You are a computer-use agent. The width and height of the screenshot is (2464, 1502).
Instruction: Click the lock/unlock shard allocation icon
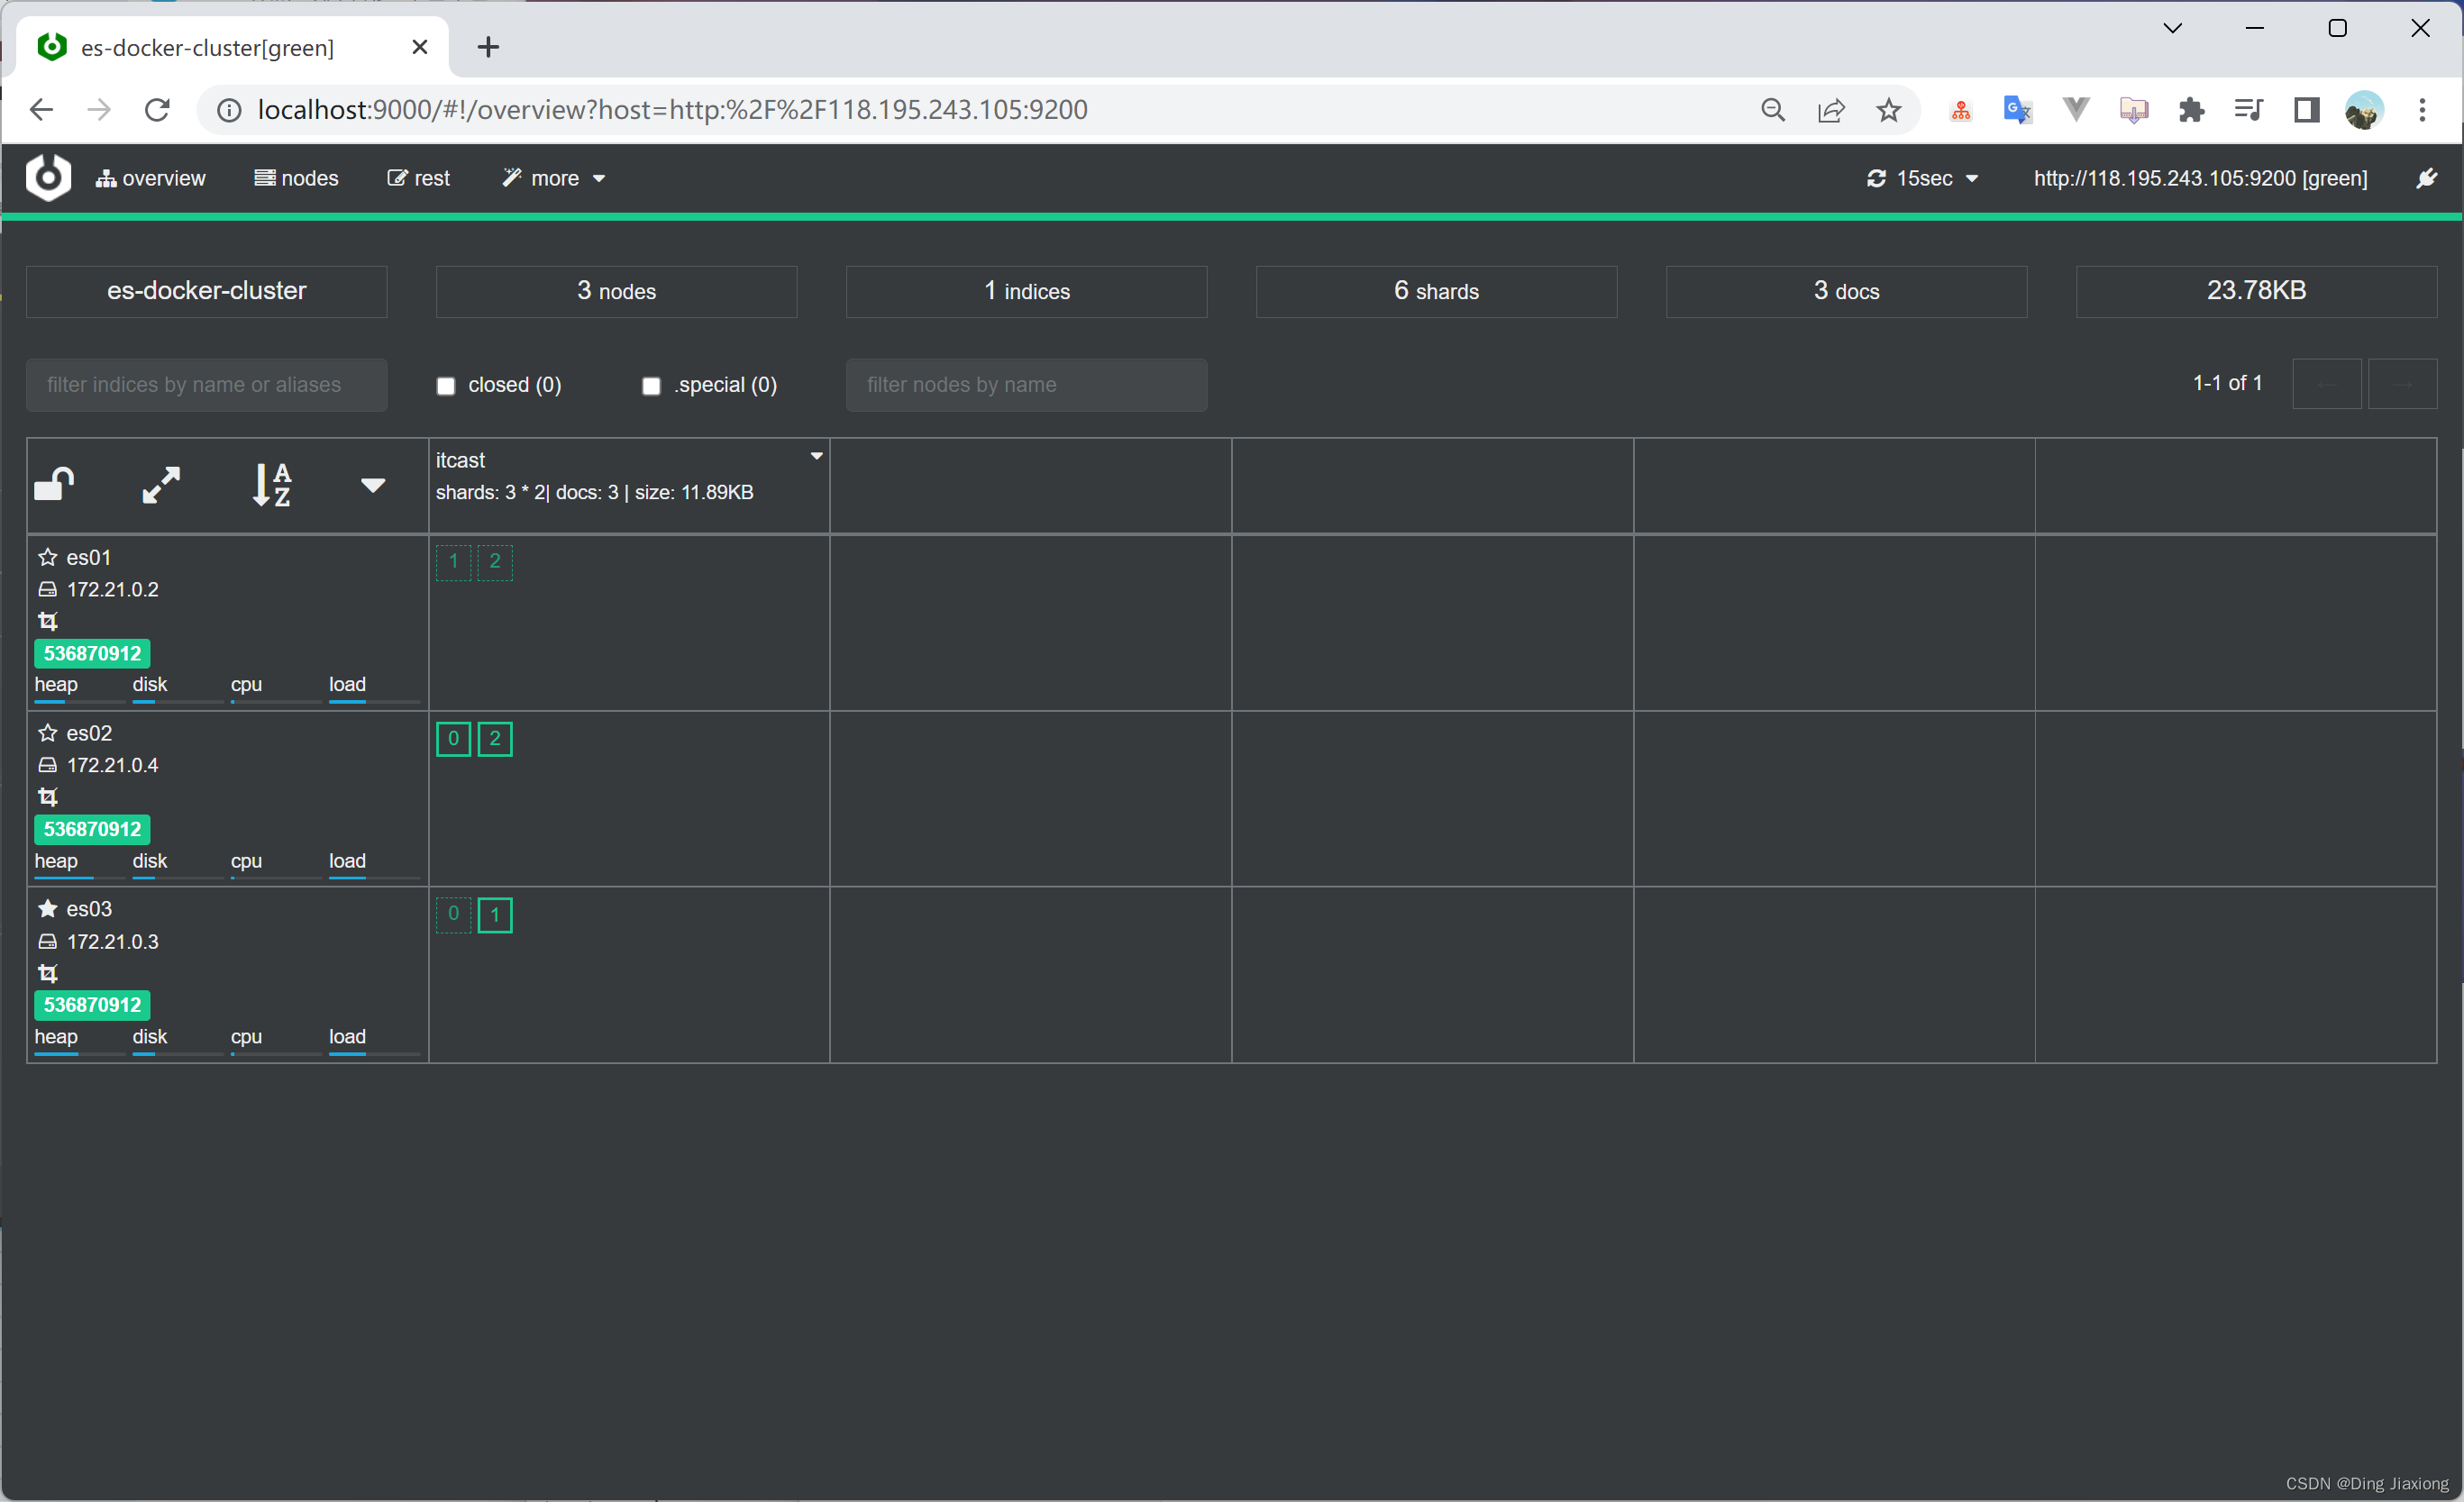coord(54,485)
